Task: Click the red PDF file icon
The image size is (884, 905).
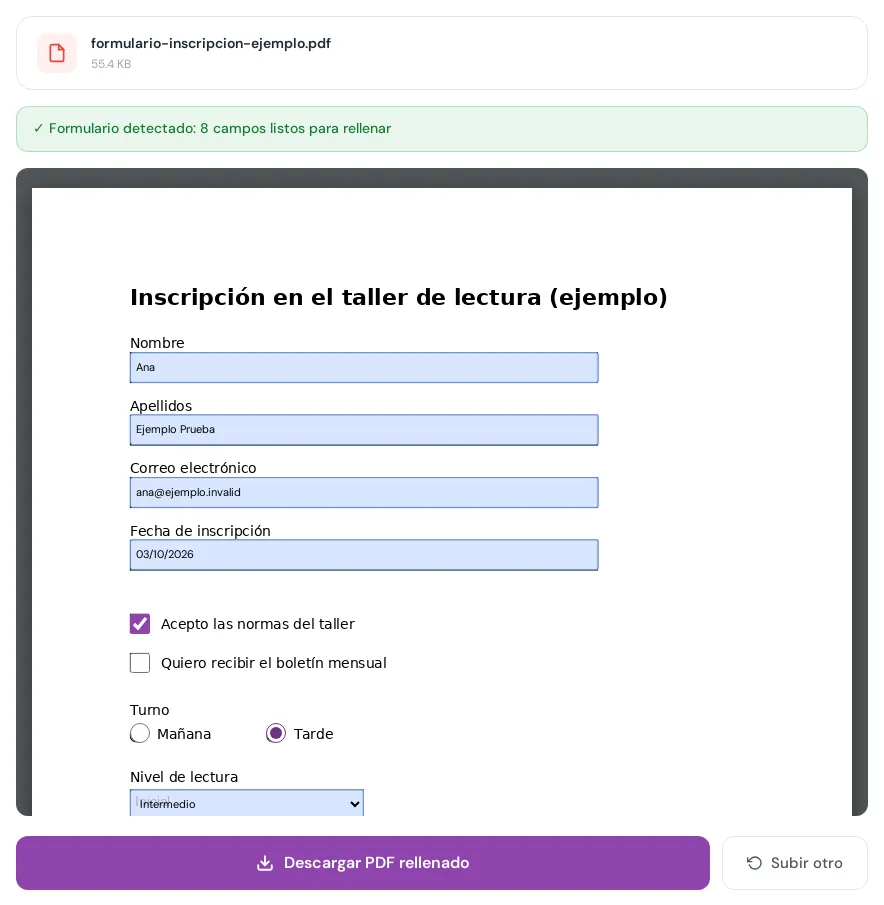Action: tap(57, 53)
